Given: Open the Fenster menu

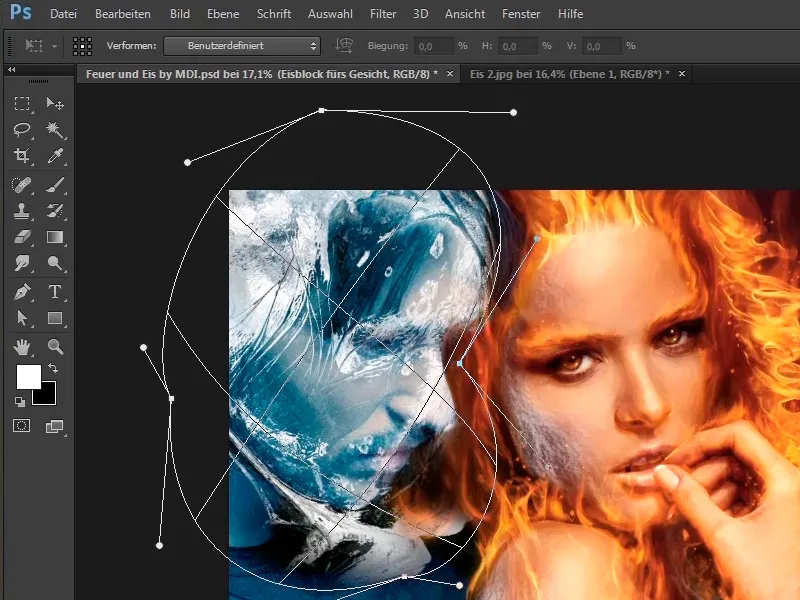Looking at the screenshot, I should pos(521,14).
